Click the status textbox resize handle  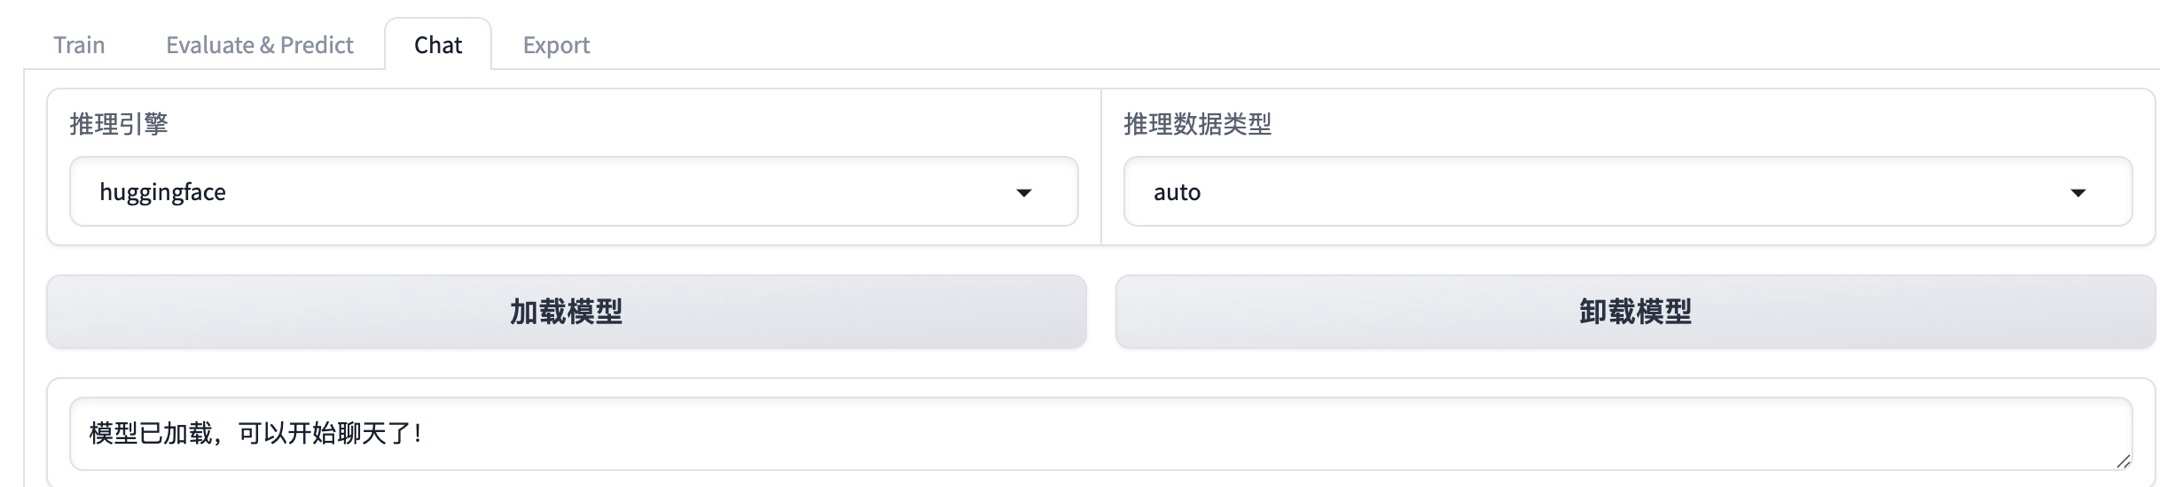[2122, 461]
